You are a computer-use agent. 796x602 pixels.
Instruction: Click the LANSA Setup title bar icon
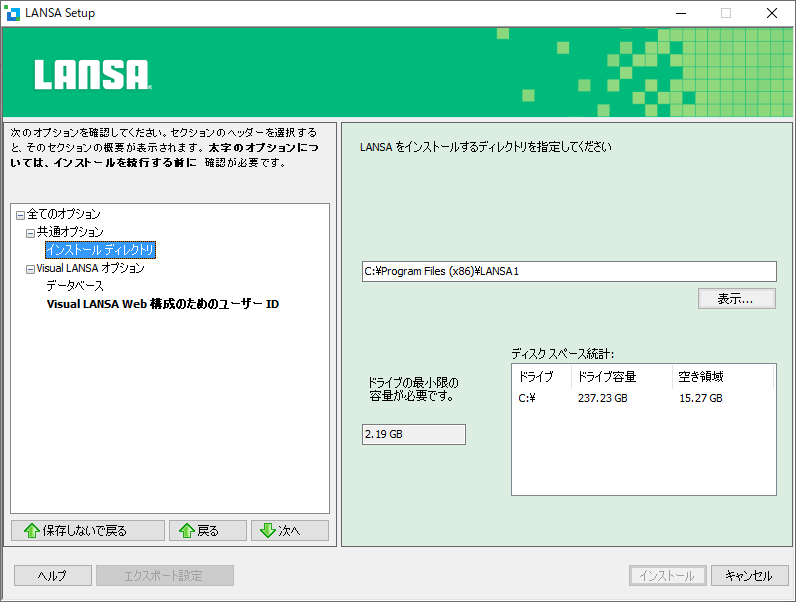(x=12, y=13)
